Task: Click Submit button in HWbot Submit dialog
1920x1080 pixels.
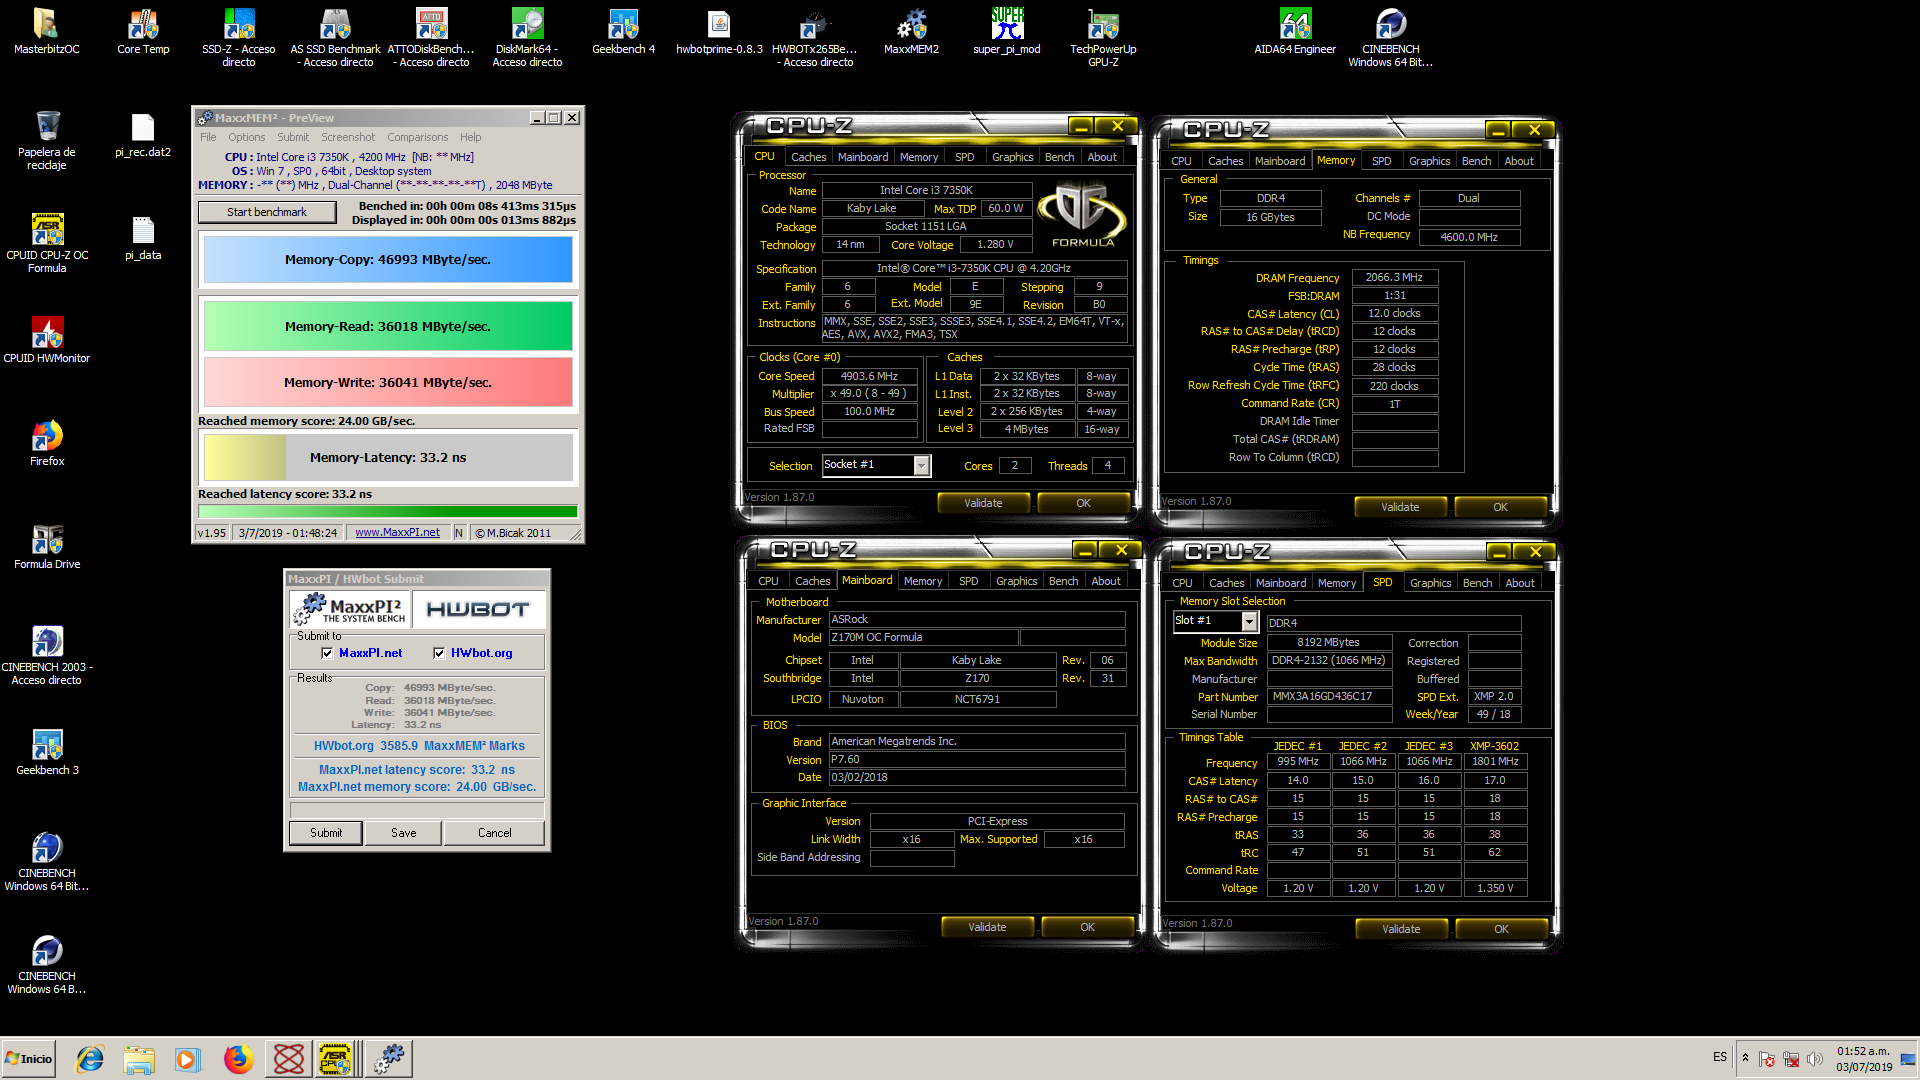Action: (326, 833)
